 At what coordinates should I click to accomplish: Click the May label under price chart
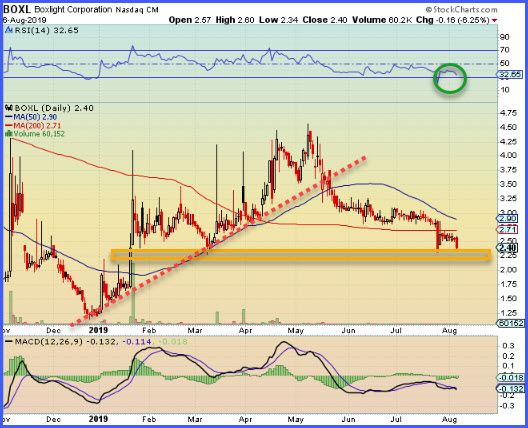[295, 330]
